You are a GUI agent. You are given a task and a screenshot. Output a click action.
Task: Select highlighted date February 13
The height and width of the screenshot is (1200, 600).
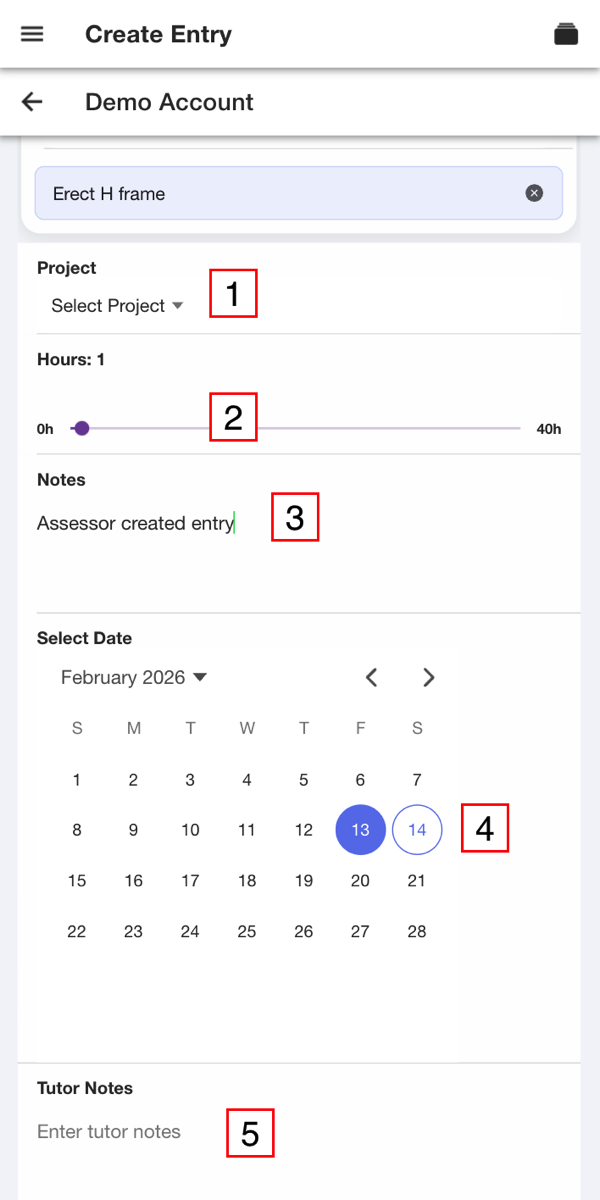pyautogui.click(x=360, y=830)
